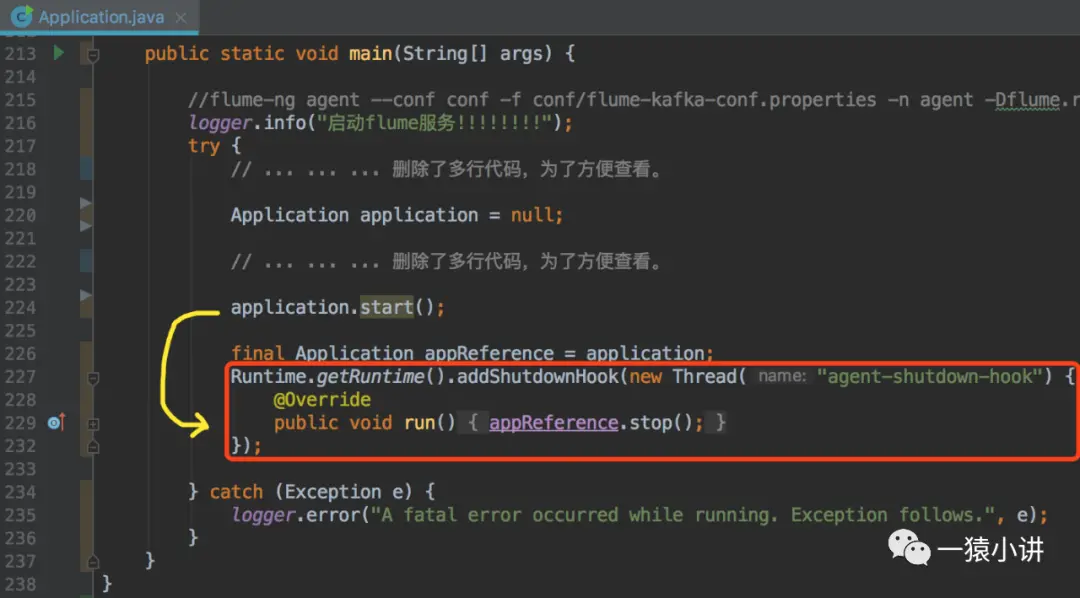Image resolution: width=1080 pixels, height=598 pixels.
Task: Click the squiggly underlined Dflume word
Action: click(1028, 100)
